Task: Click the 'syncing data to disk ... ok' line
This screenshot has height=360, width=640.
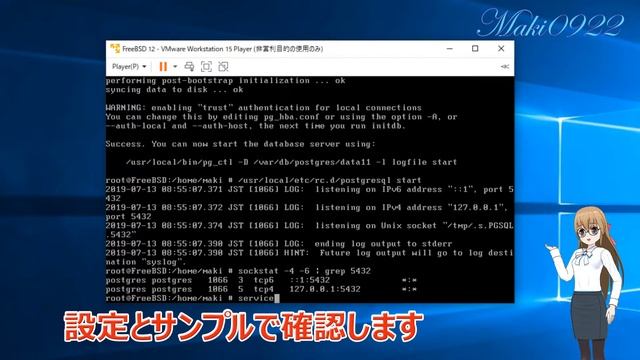Action: [175, 90]
